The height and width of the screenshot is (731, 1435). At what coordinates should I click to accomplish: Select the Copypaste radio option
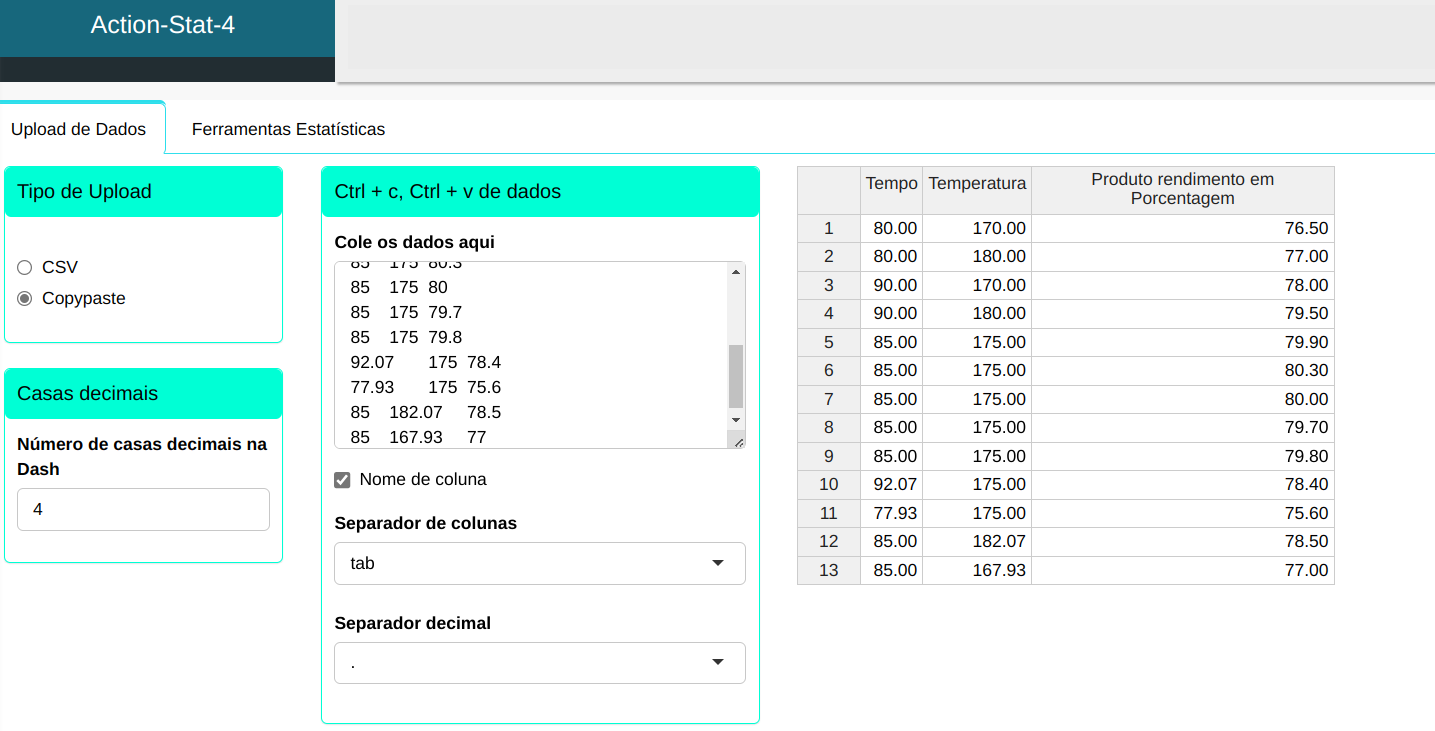pos(25,298)
